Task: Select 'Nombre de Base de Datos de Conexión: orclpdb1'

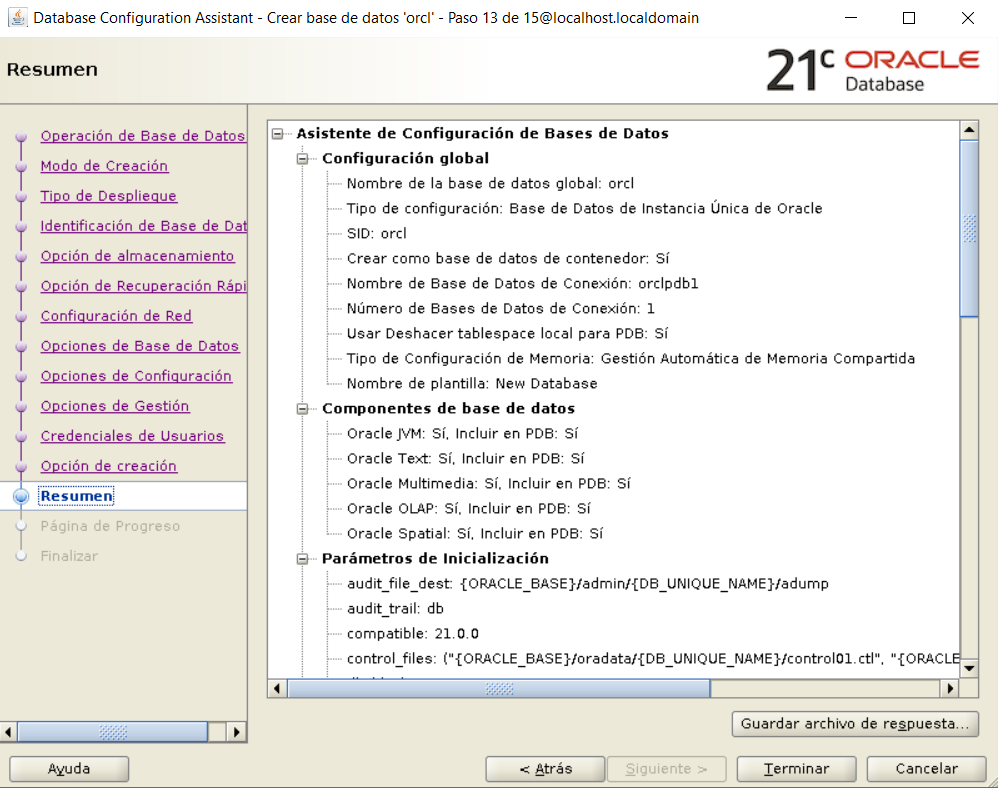Action: tap(522, 283)
